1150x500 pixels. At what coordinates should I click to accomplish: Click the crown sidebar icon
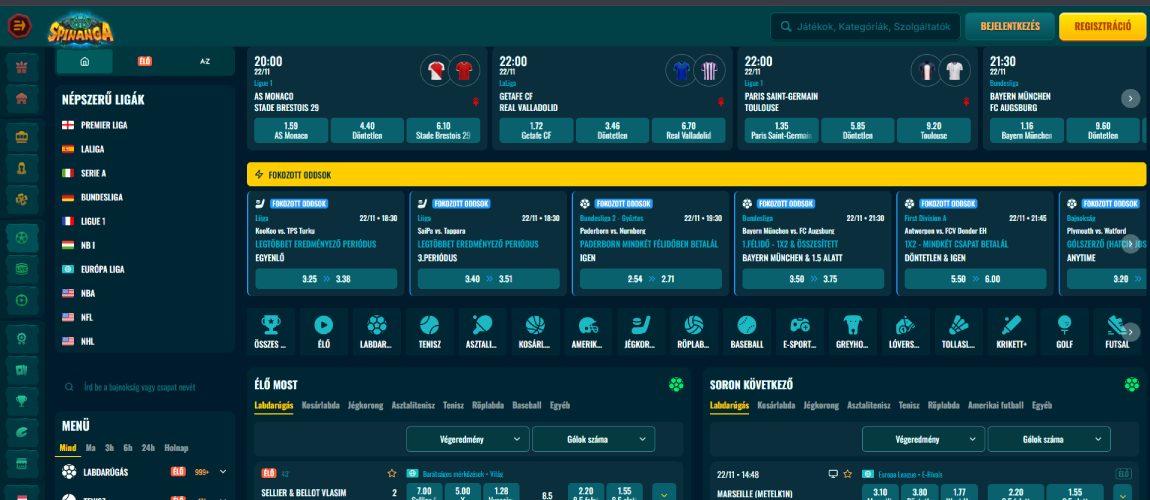pyautogui.click(x=22, y=136)
